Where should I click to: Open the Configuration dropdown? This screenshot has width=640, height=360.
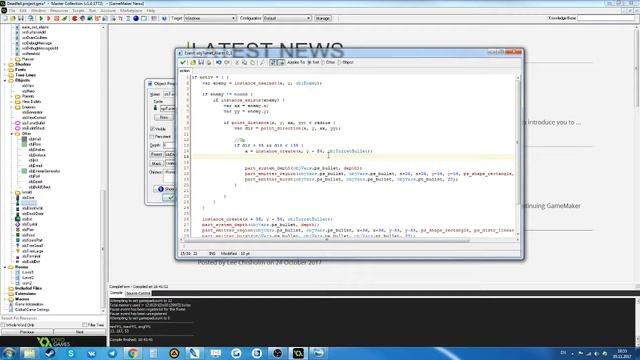tap(287, 18)
